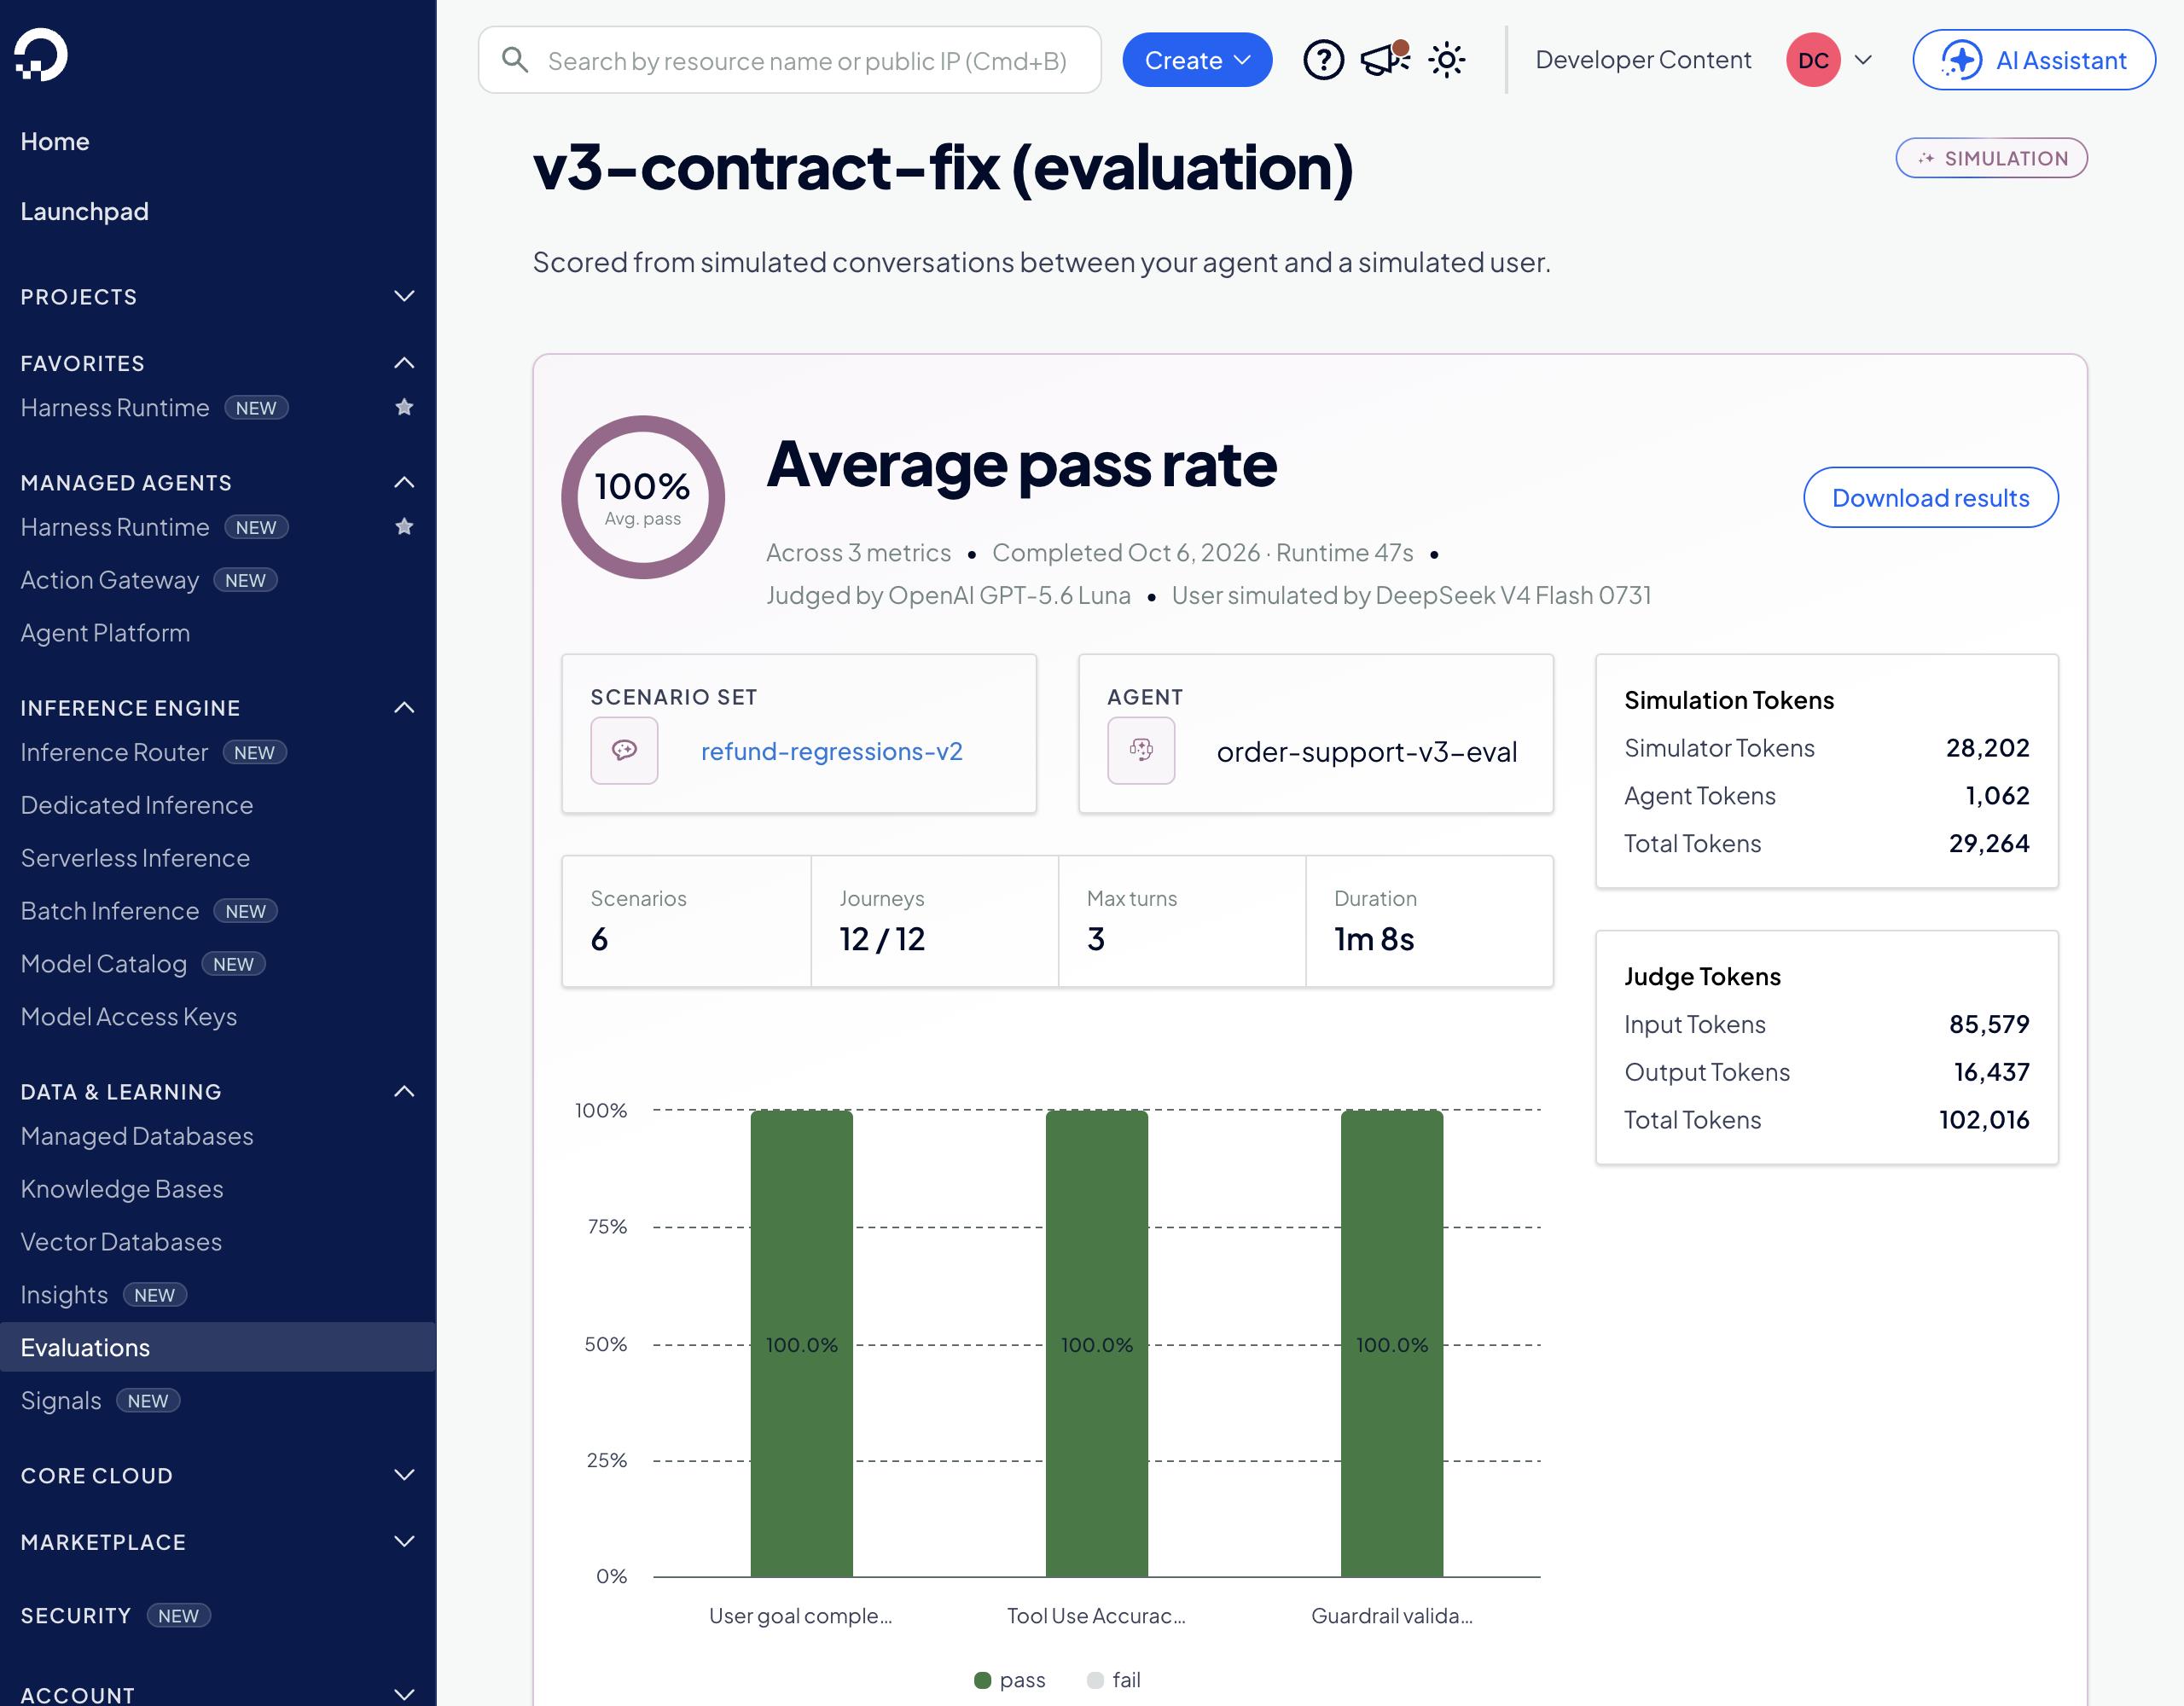Click the DigitalOcean logo icon

(x=41, y=54)
